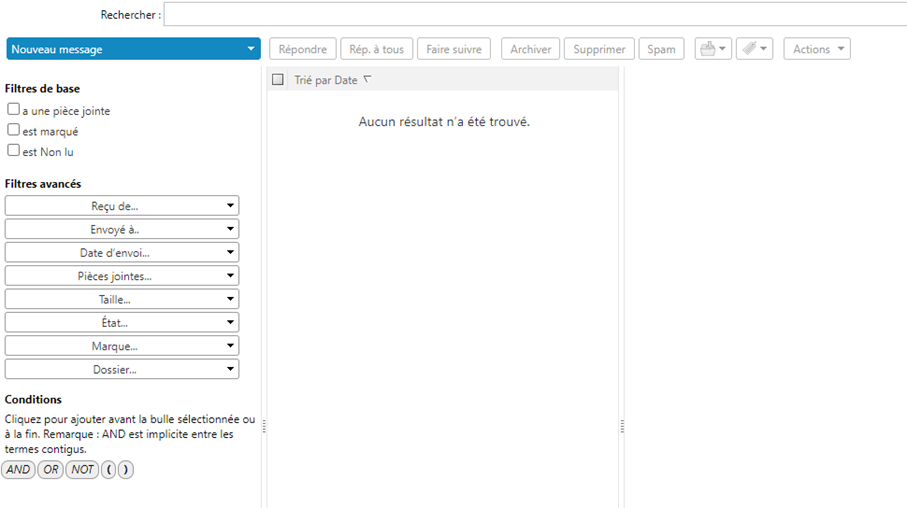Enable the 'a une pièce jointe' filter
This screenshot has width=907, height=508.
click(14, 110)
